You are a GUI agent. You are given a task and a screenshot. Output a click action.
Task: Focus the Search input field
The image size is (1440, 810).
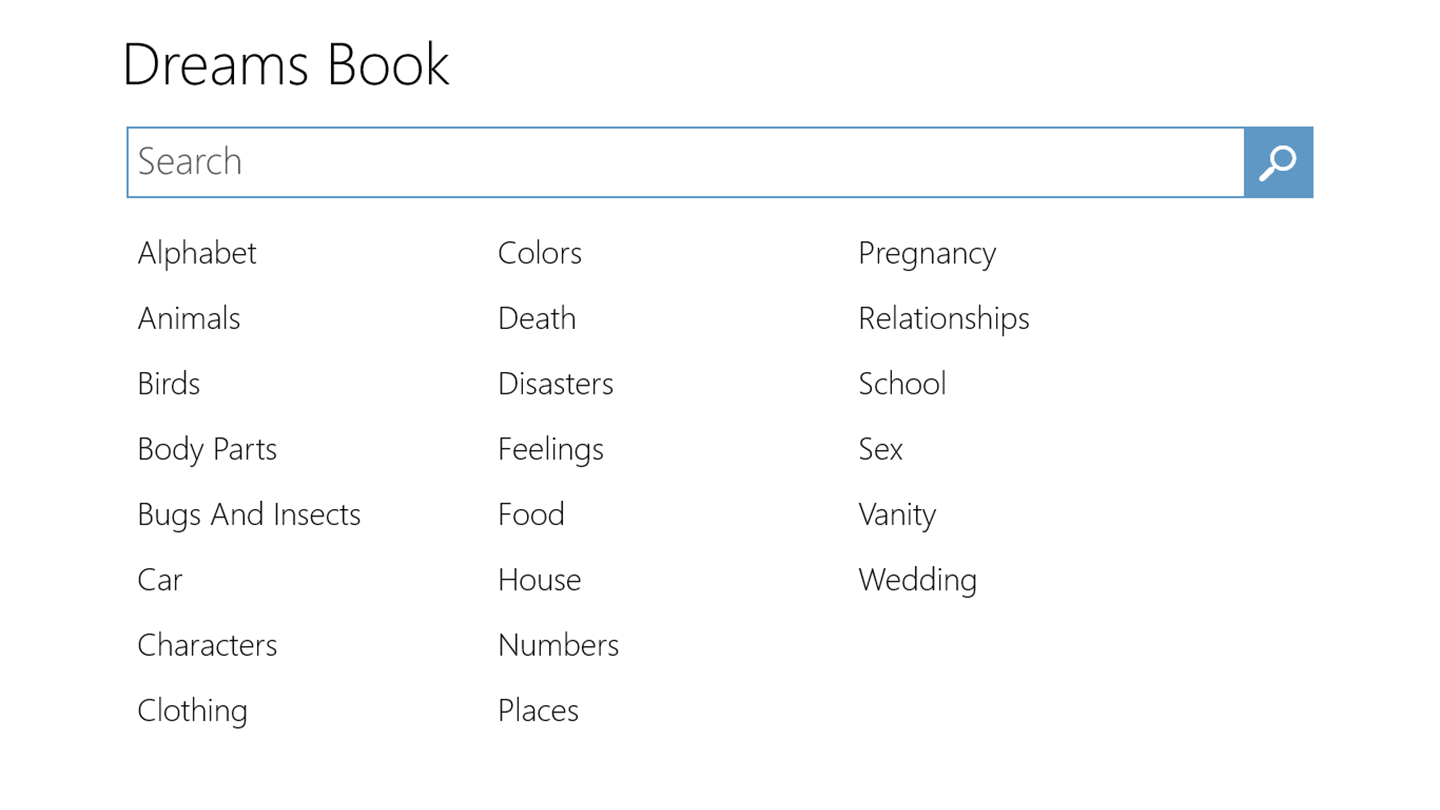pos(685,162)
